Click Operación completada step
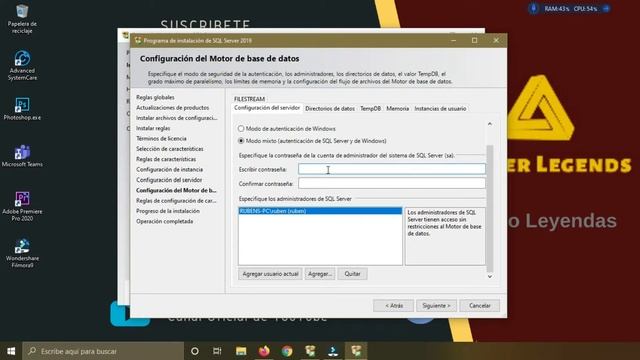The width and height of the screenshot is (640, 360). pos(164,221)
